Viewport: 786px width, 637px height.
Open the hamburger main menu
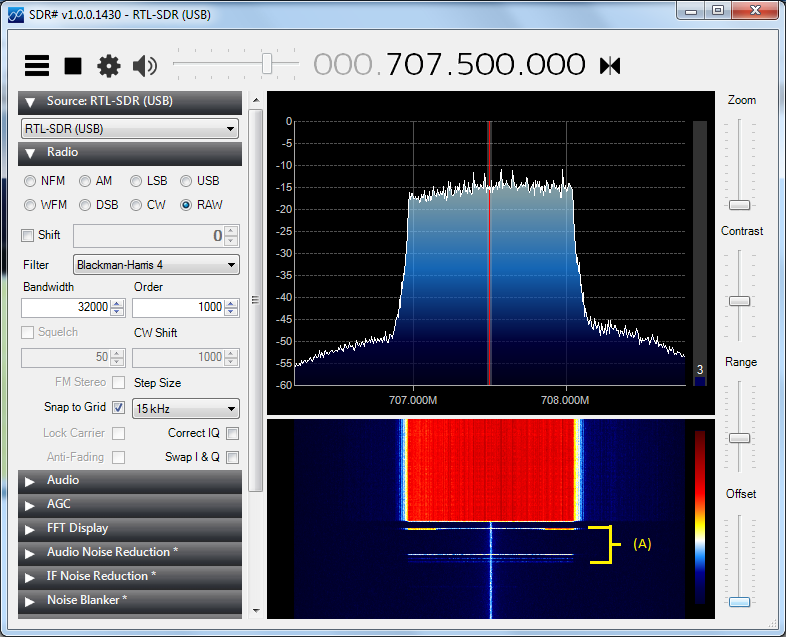click(x=37, y=65)
